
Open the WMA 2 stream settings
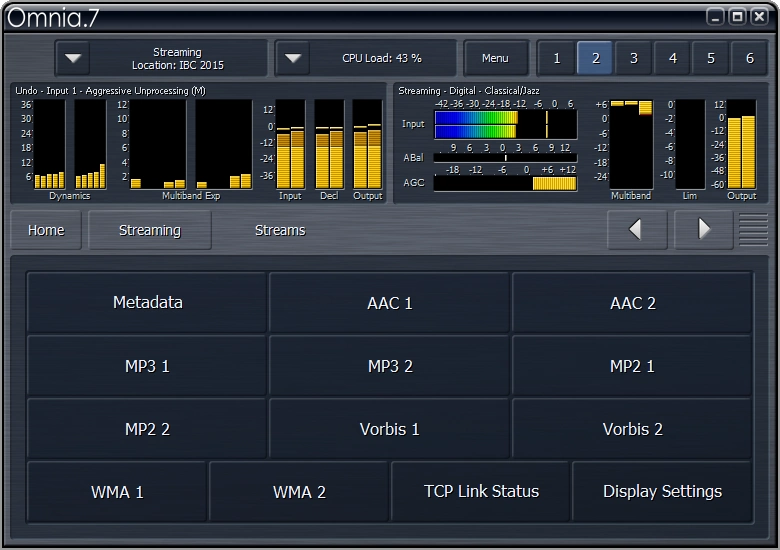299,491
